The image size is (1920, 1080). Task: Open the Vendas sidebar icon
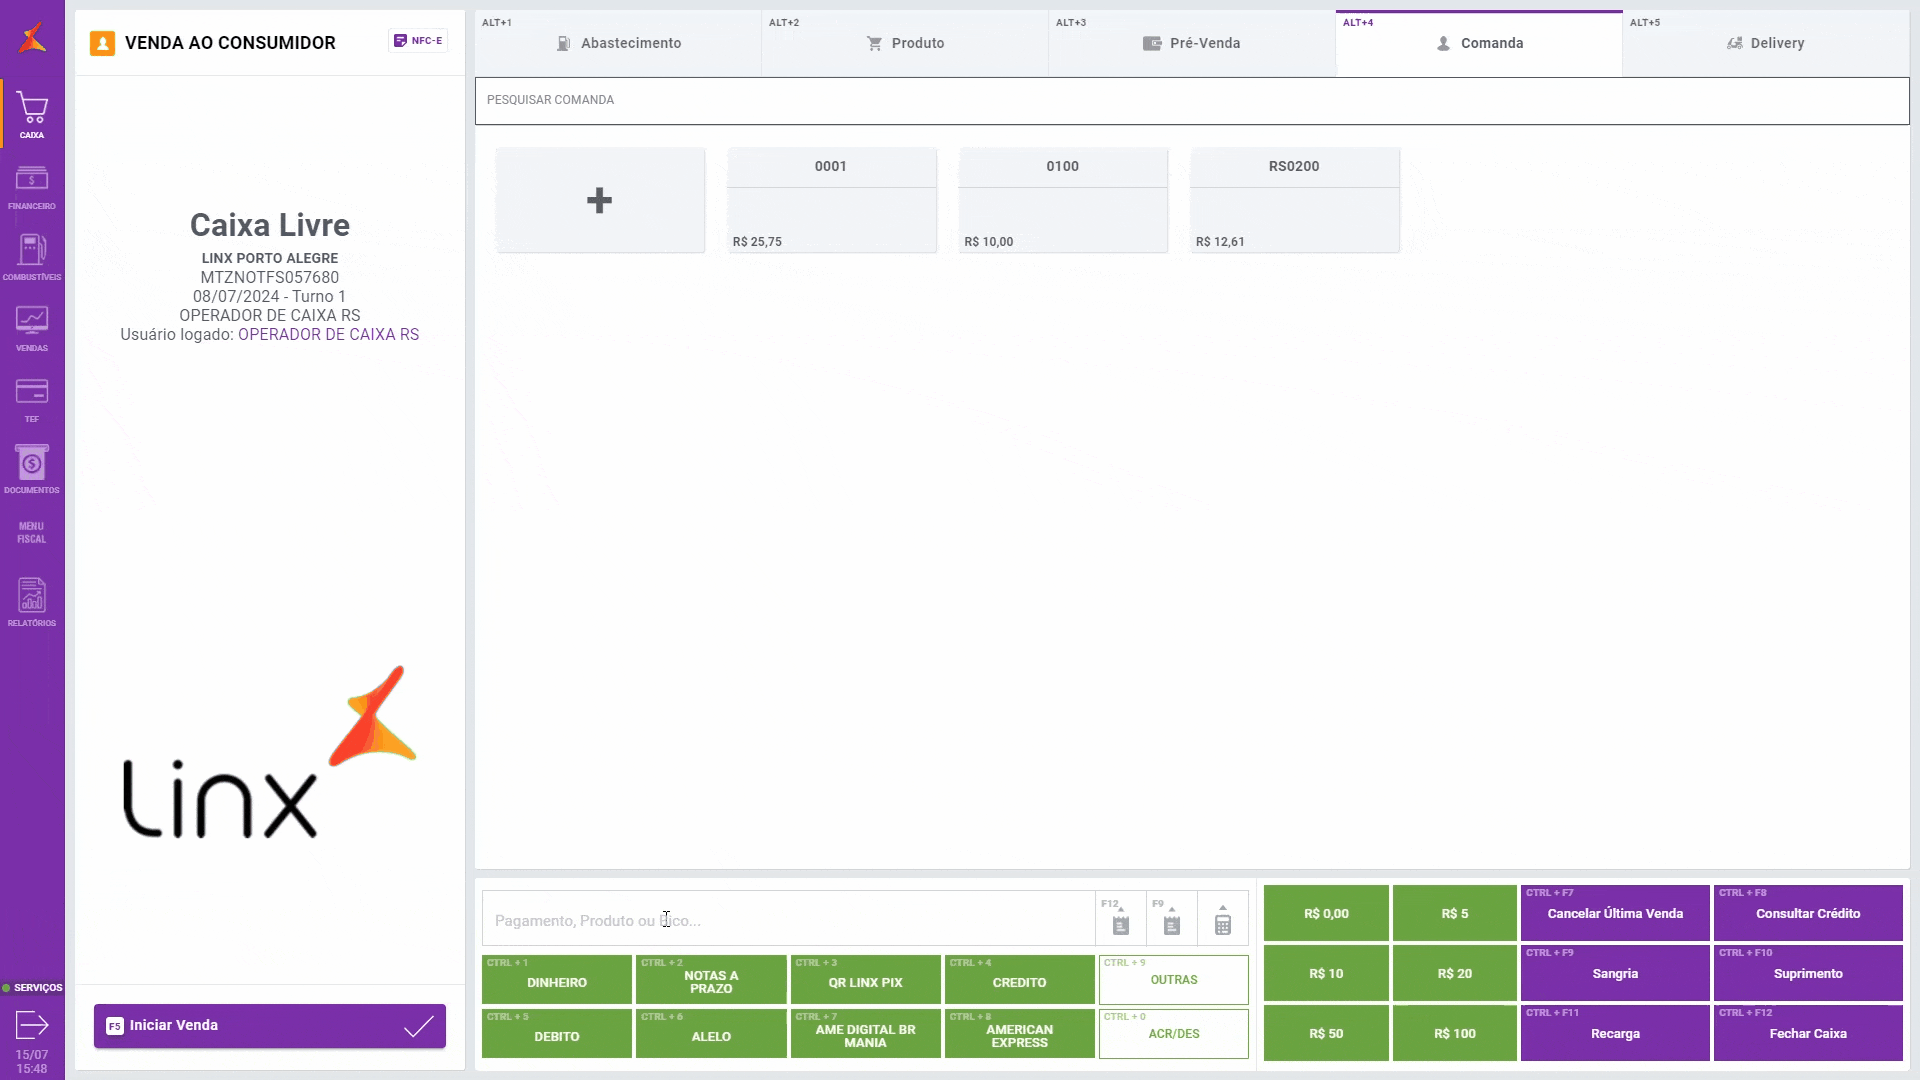[32, 328]
